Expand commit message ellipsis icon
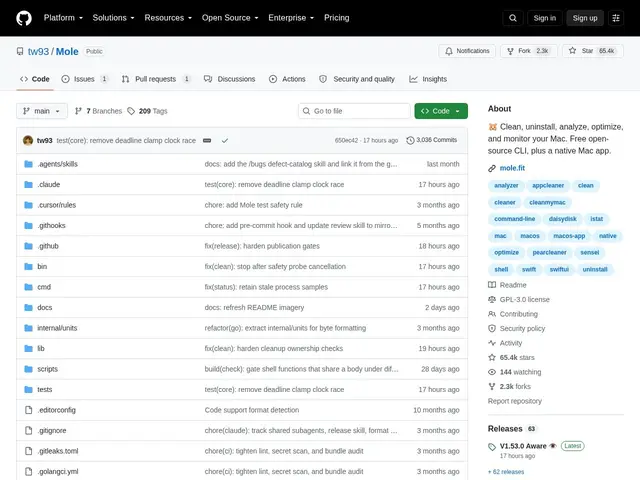This screenshot has width=640, height=480. [x=207, y=140]
